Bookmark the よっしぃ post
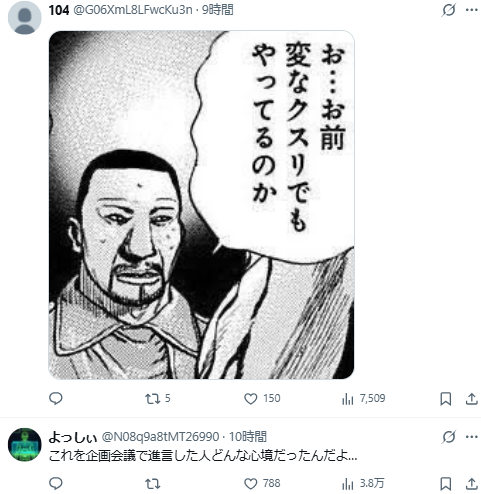481x494 pixels. 446,484
